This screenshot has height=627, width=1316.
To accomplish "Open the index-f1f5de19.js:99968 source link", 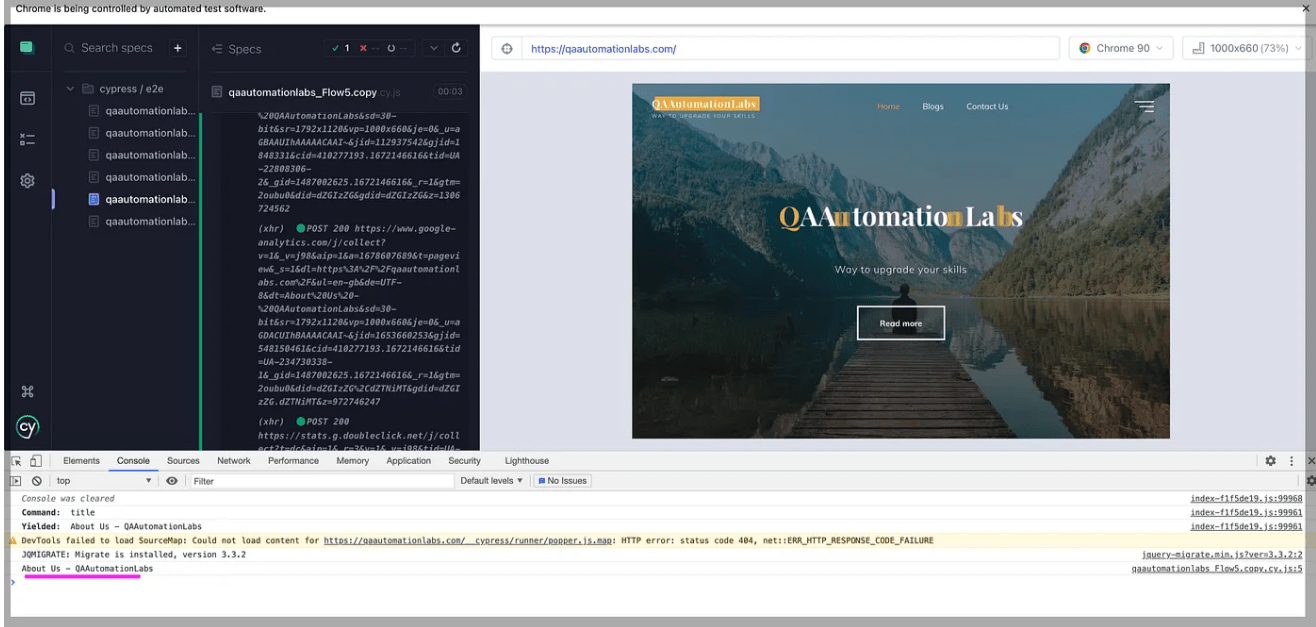I will (x=1246, y=498).
